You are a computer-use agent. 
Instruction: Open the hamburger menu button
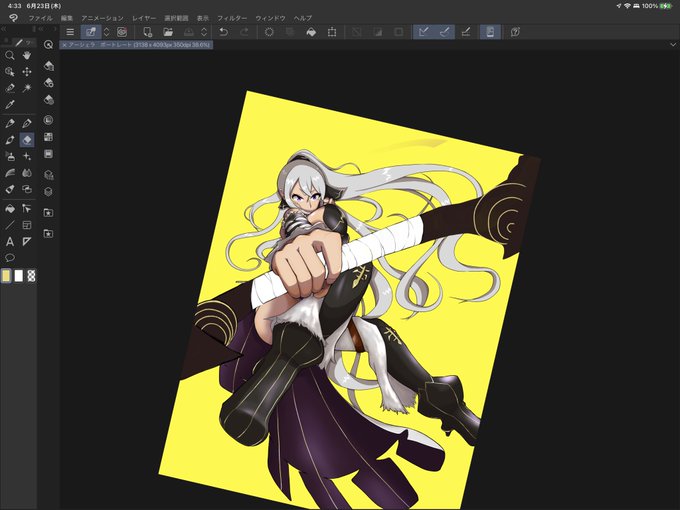click(70, 32)
